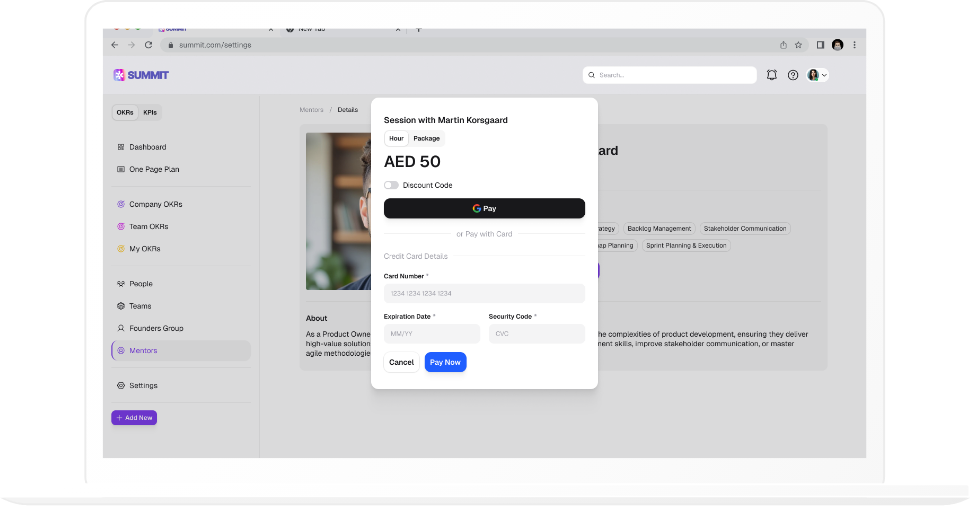This screenshot has height=506, width=971.
Task: Click the About heading
Action: coord(316,318)
